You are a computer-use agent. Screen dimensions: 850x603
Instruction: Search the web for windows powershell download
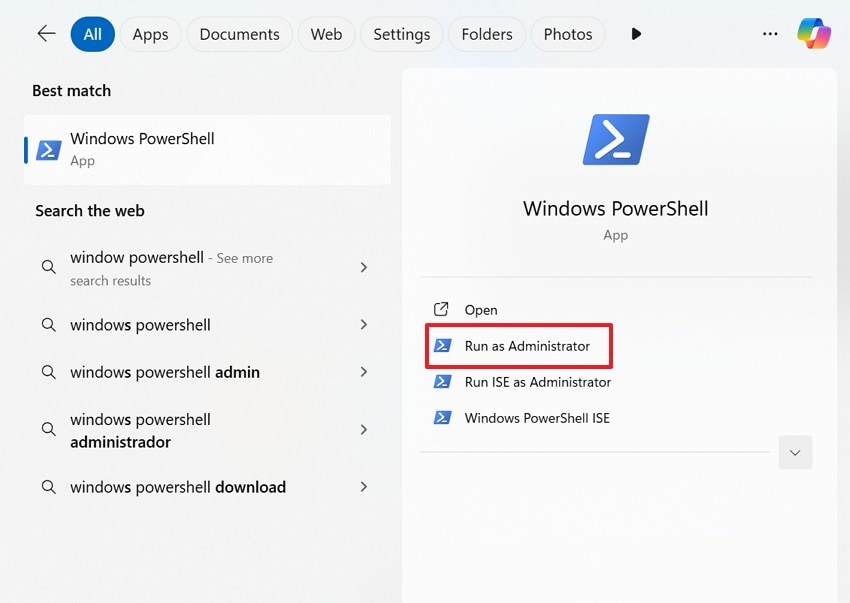pyautogui.click(x=178, y=487)
